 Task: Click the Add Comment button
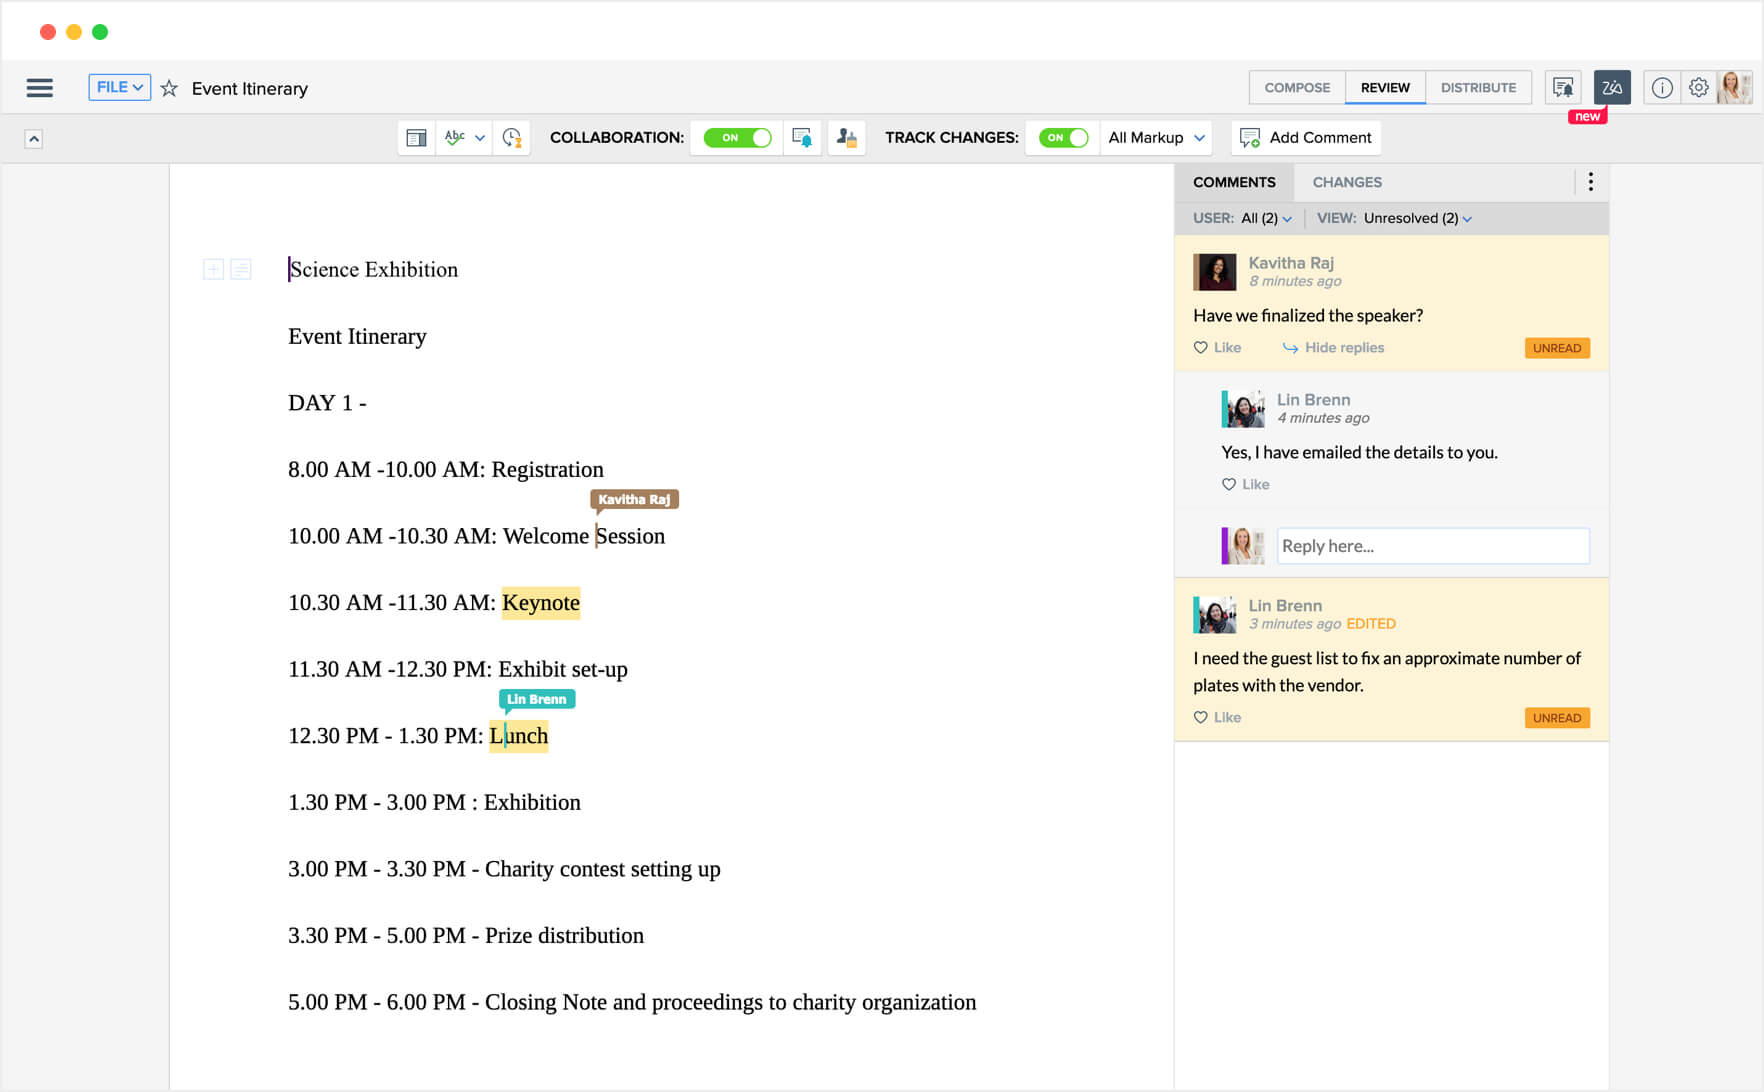(x=1306, y=138)
